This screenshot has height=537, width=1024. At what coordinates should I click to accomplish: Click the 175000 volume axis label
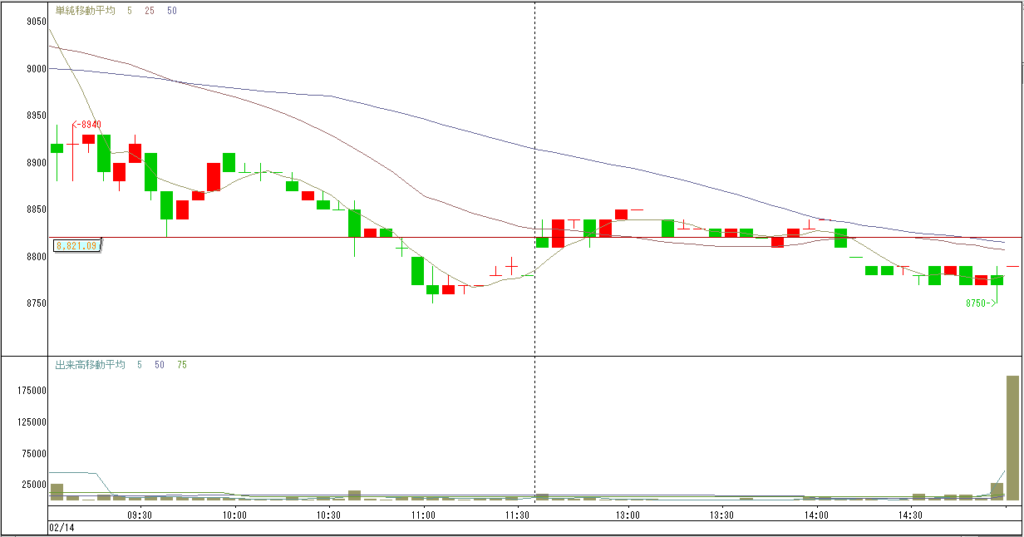[31, 391]
